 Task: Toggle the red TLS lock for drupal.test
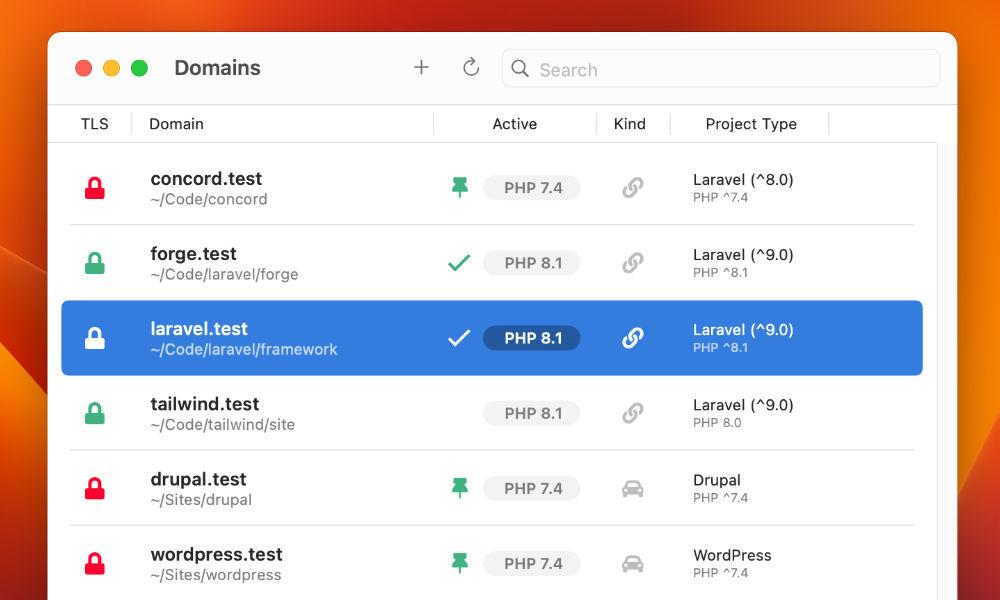[94, 488]
